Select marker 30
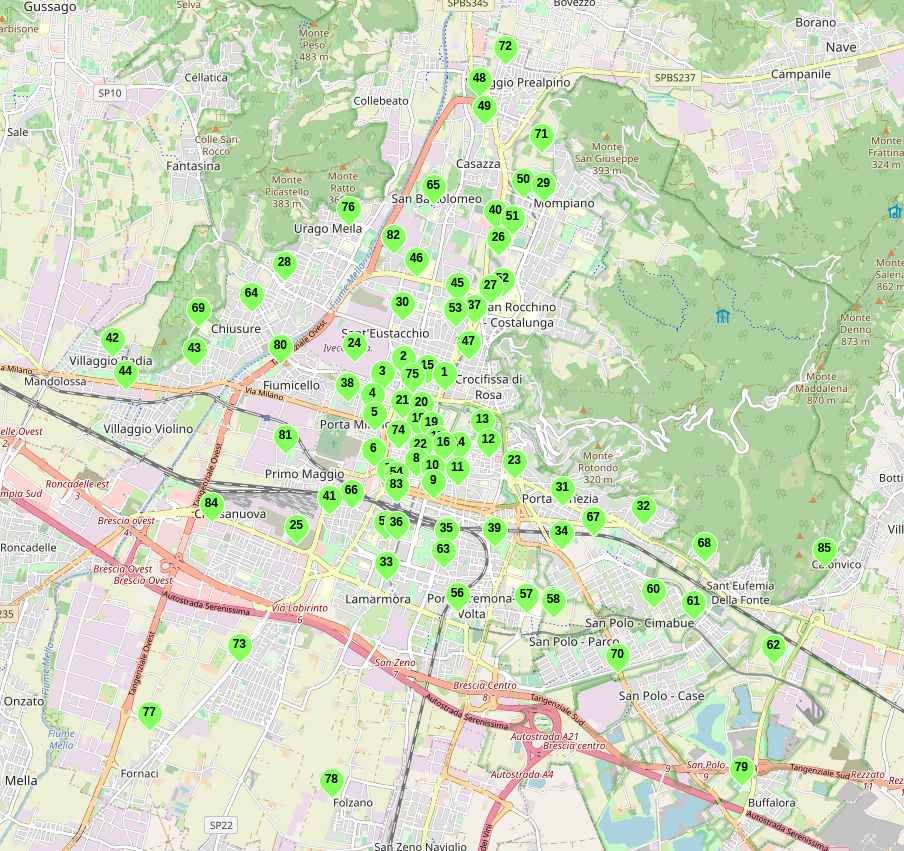The image size is (904, 851). click(402, 306)
